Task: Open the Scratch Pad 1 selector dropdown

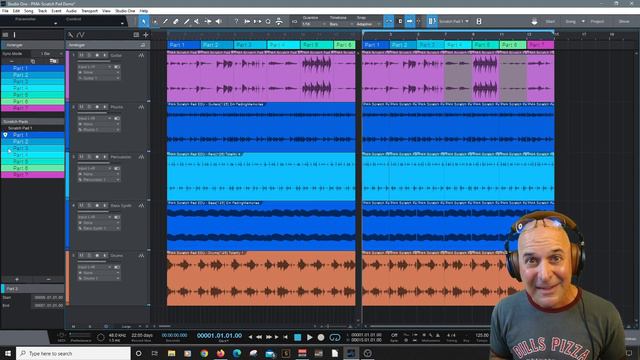Action: [454, 21]
